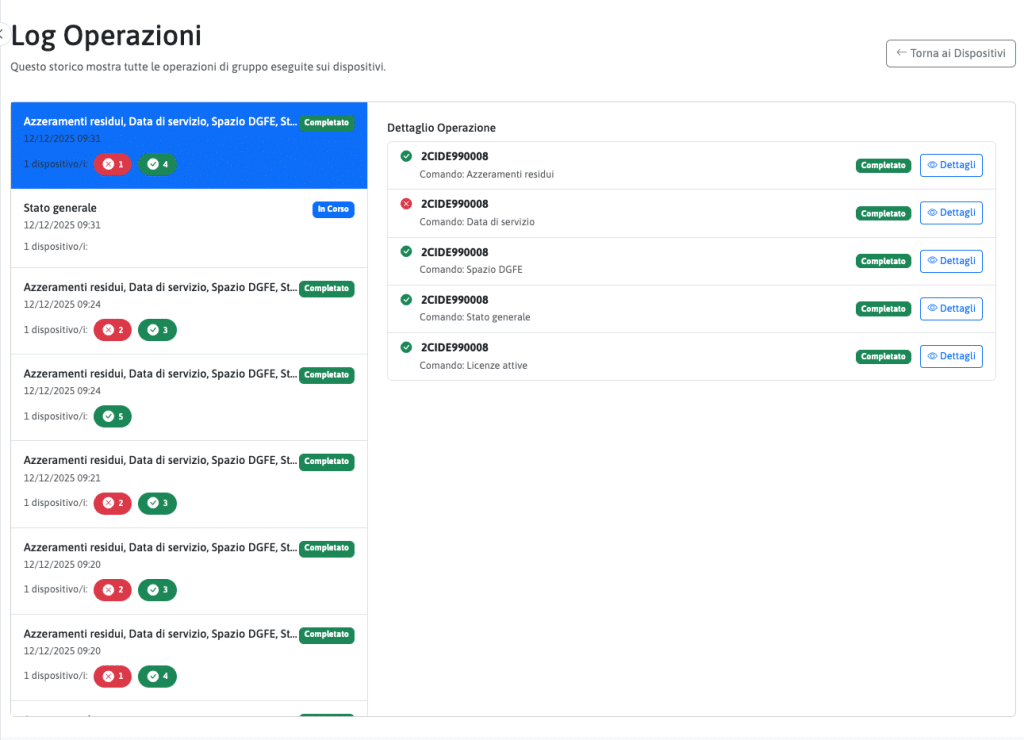Select the Stato generale In Corso operation
The width and height of the screenshot is (1024, 740).
click(160, 226)
